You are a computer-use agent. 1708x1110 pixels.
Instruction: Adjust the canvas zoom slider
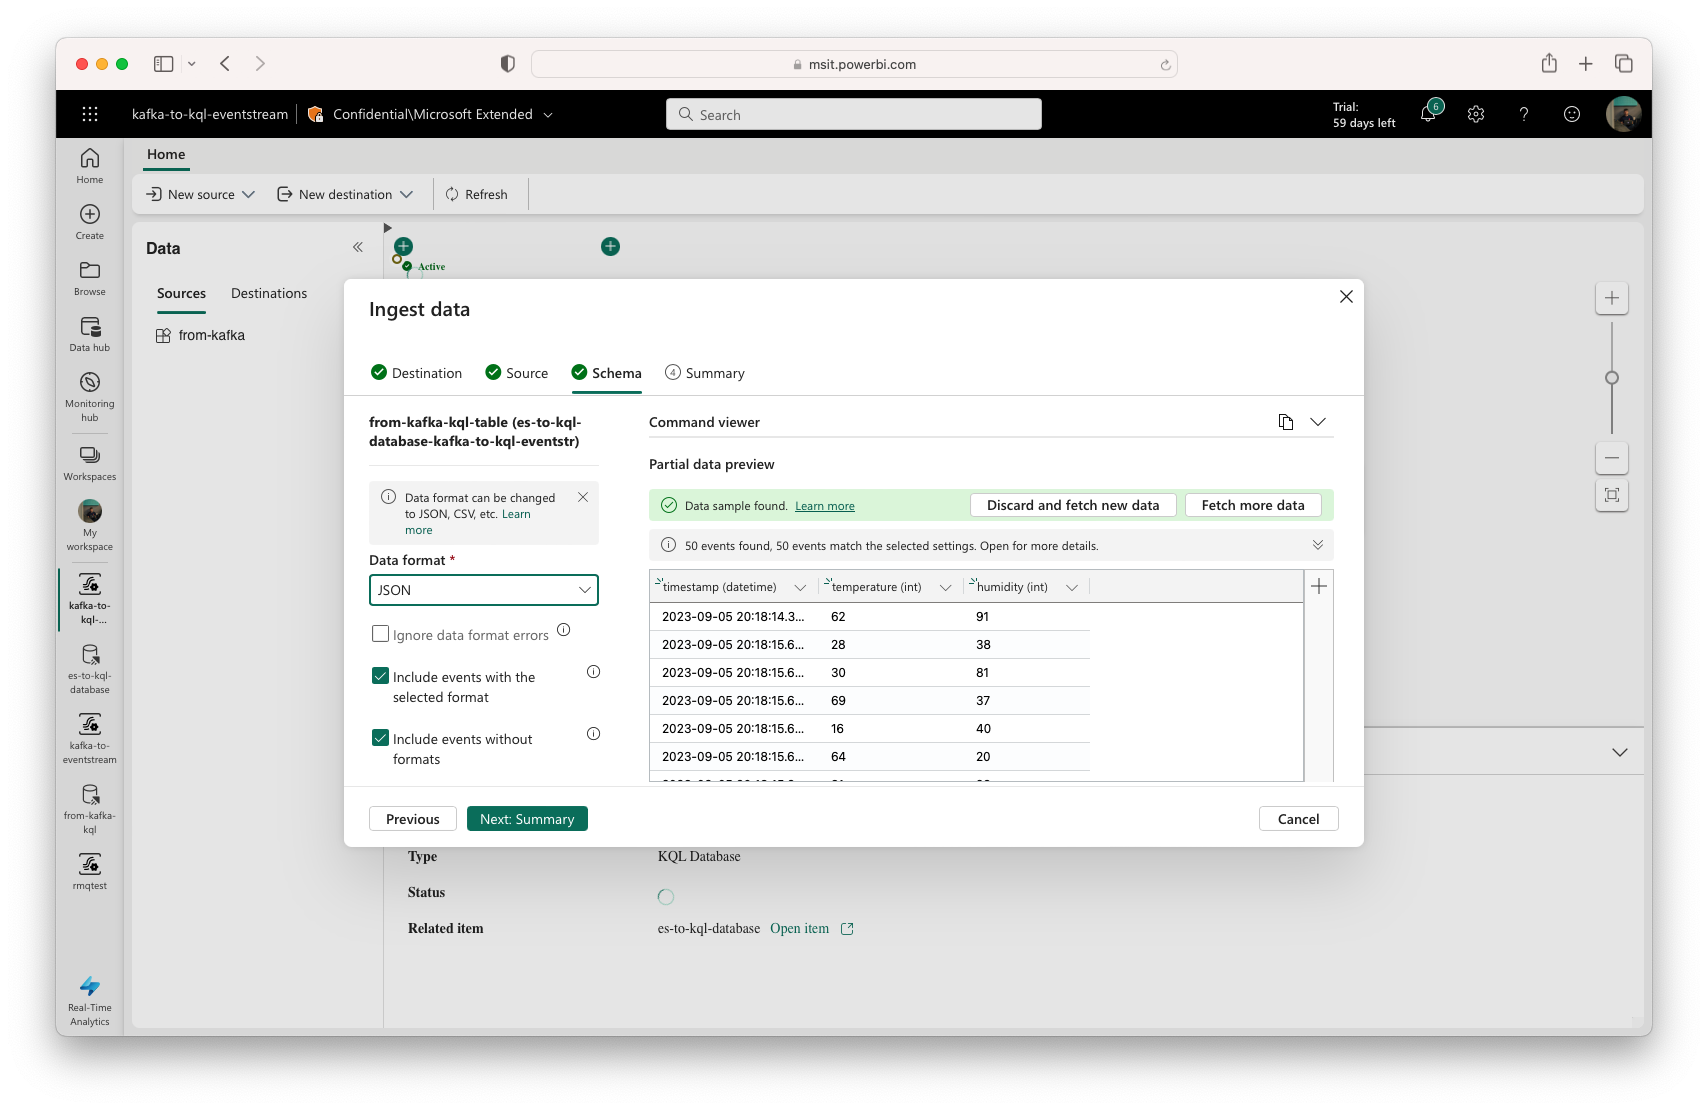(x=1611, y=380)
